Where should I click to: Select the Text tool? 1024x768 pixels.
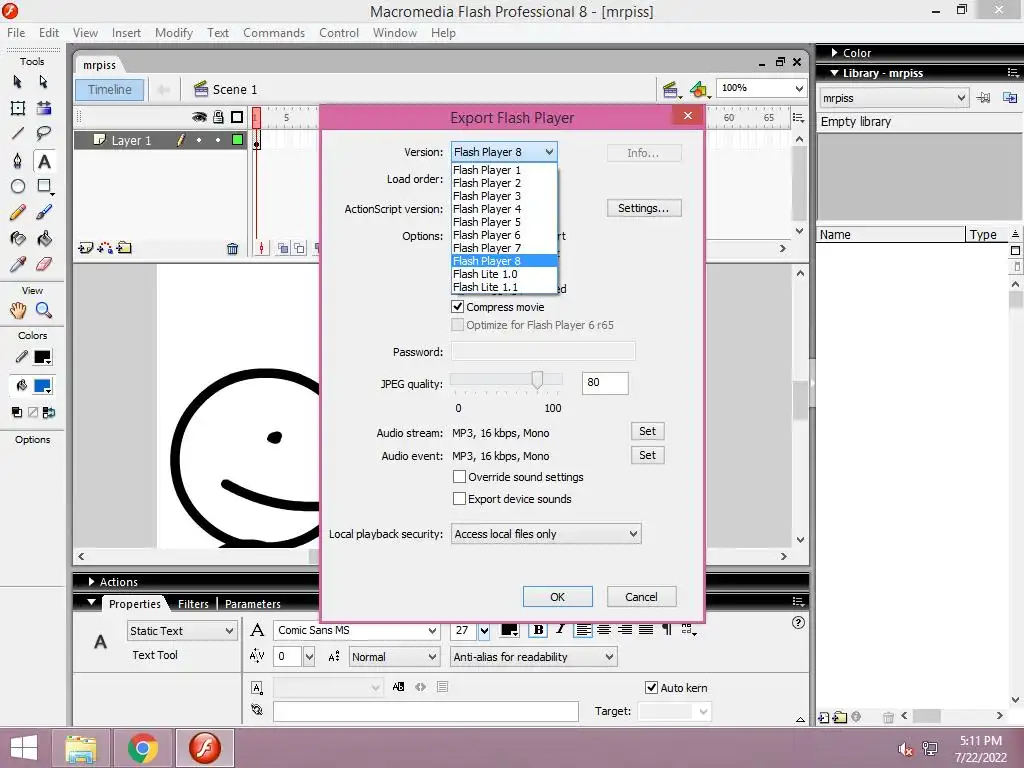[x=44, y=161]
